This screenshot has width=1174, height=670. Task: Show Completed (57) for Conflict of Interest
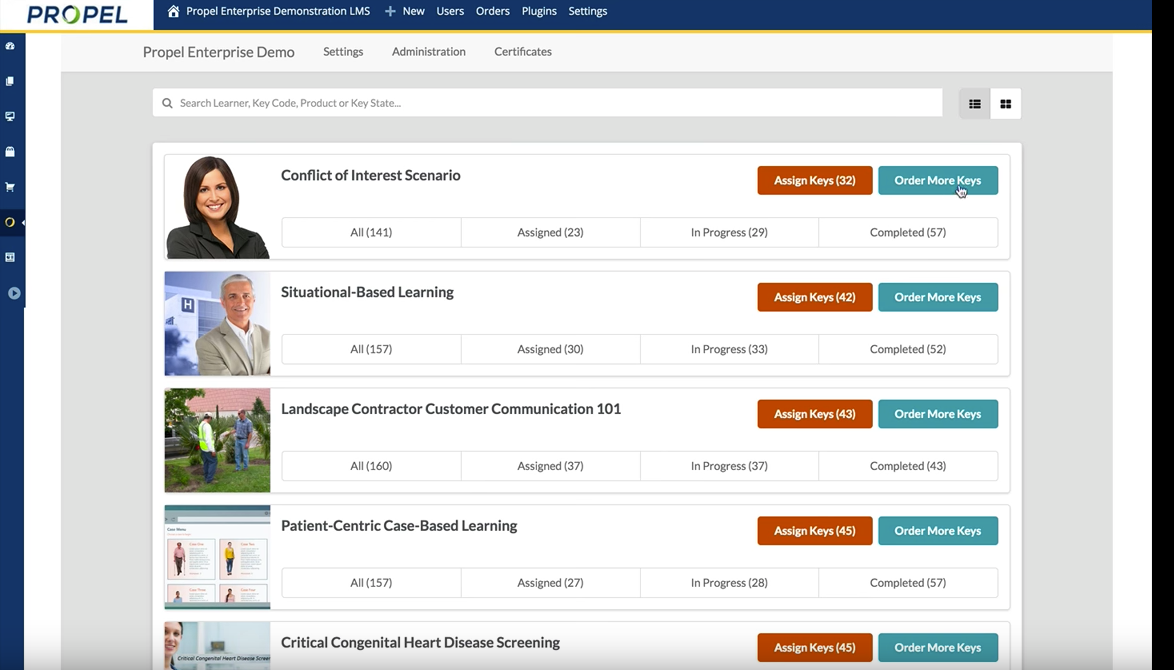908,232
